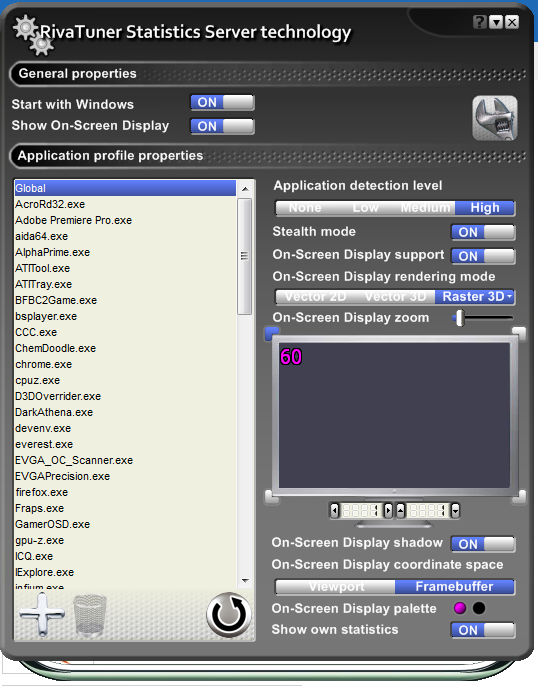The image size is (538, 687).
Task: Increase vertical OSD position with up arrow
Action: (400, 510)
